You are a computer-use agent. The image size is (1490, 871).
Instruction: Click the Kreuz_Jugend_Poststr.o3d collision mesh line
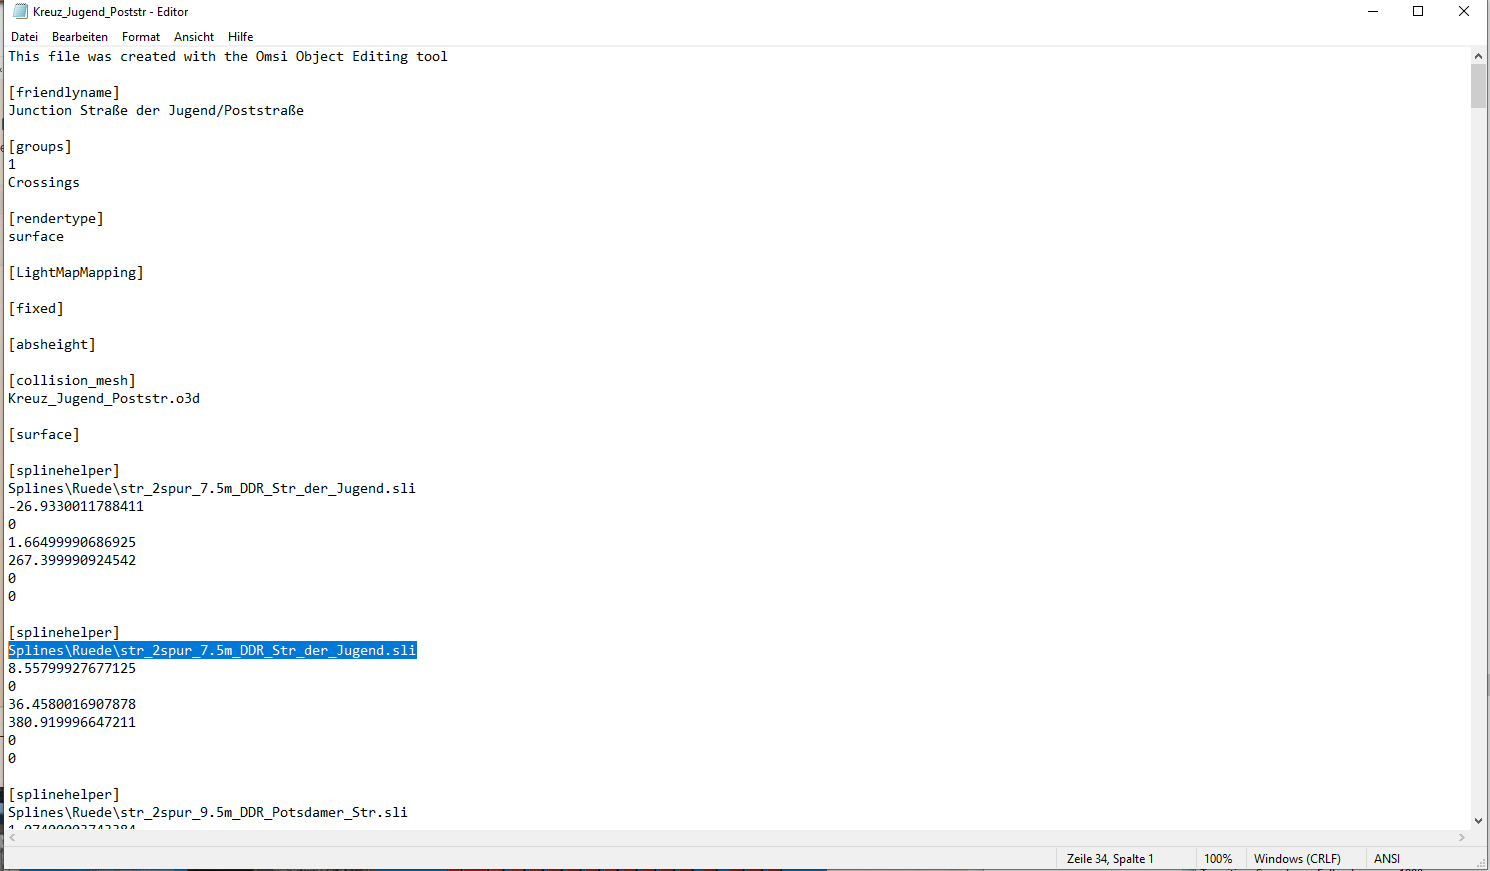[104, 399]
